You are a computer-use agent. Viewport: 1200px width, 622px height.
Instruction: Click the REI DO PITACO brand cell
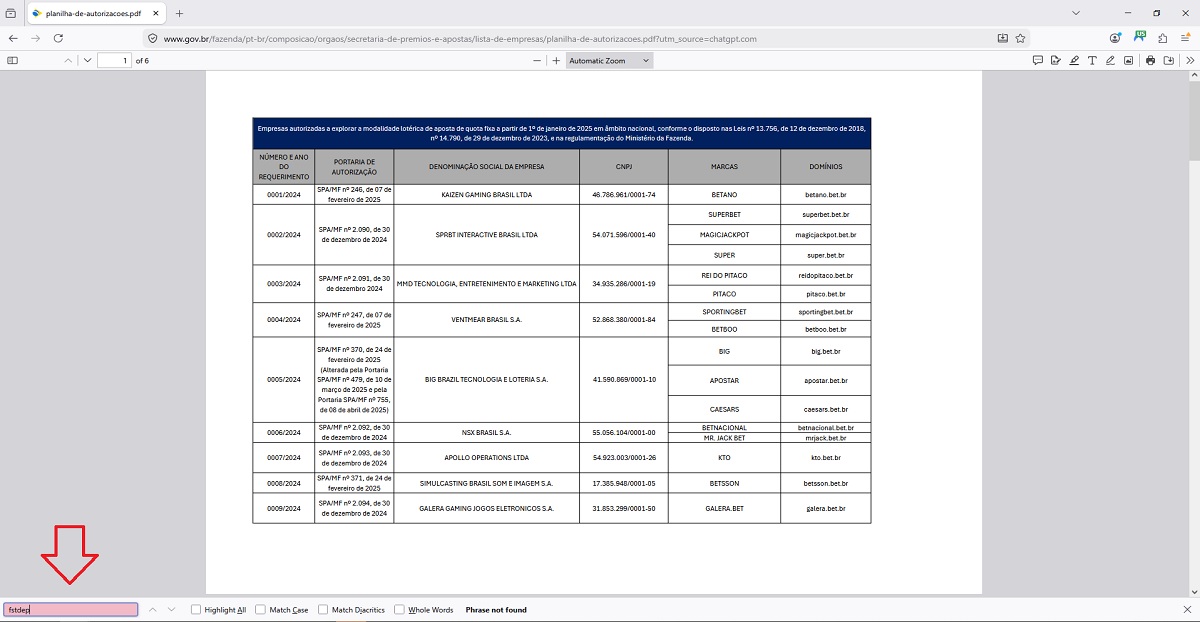(724, 275)
